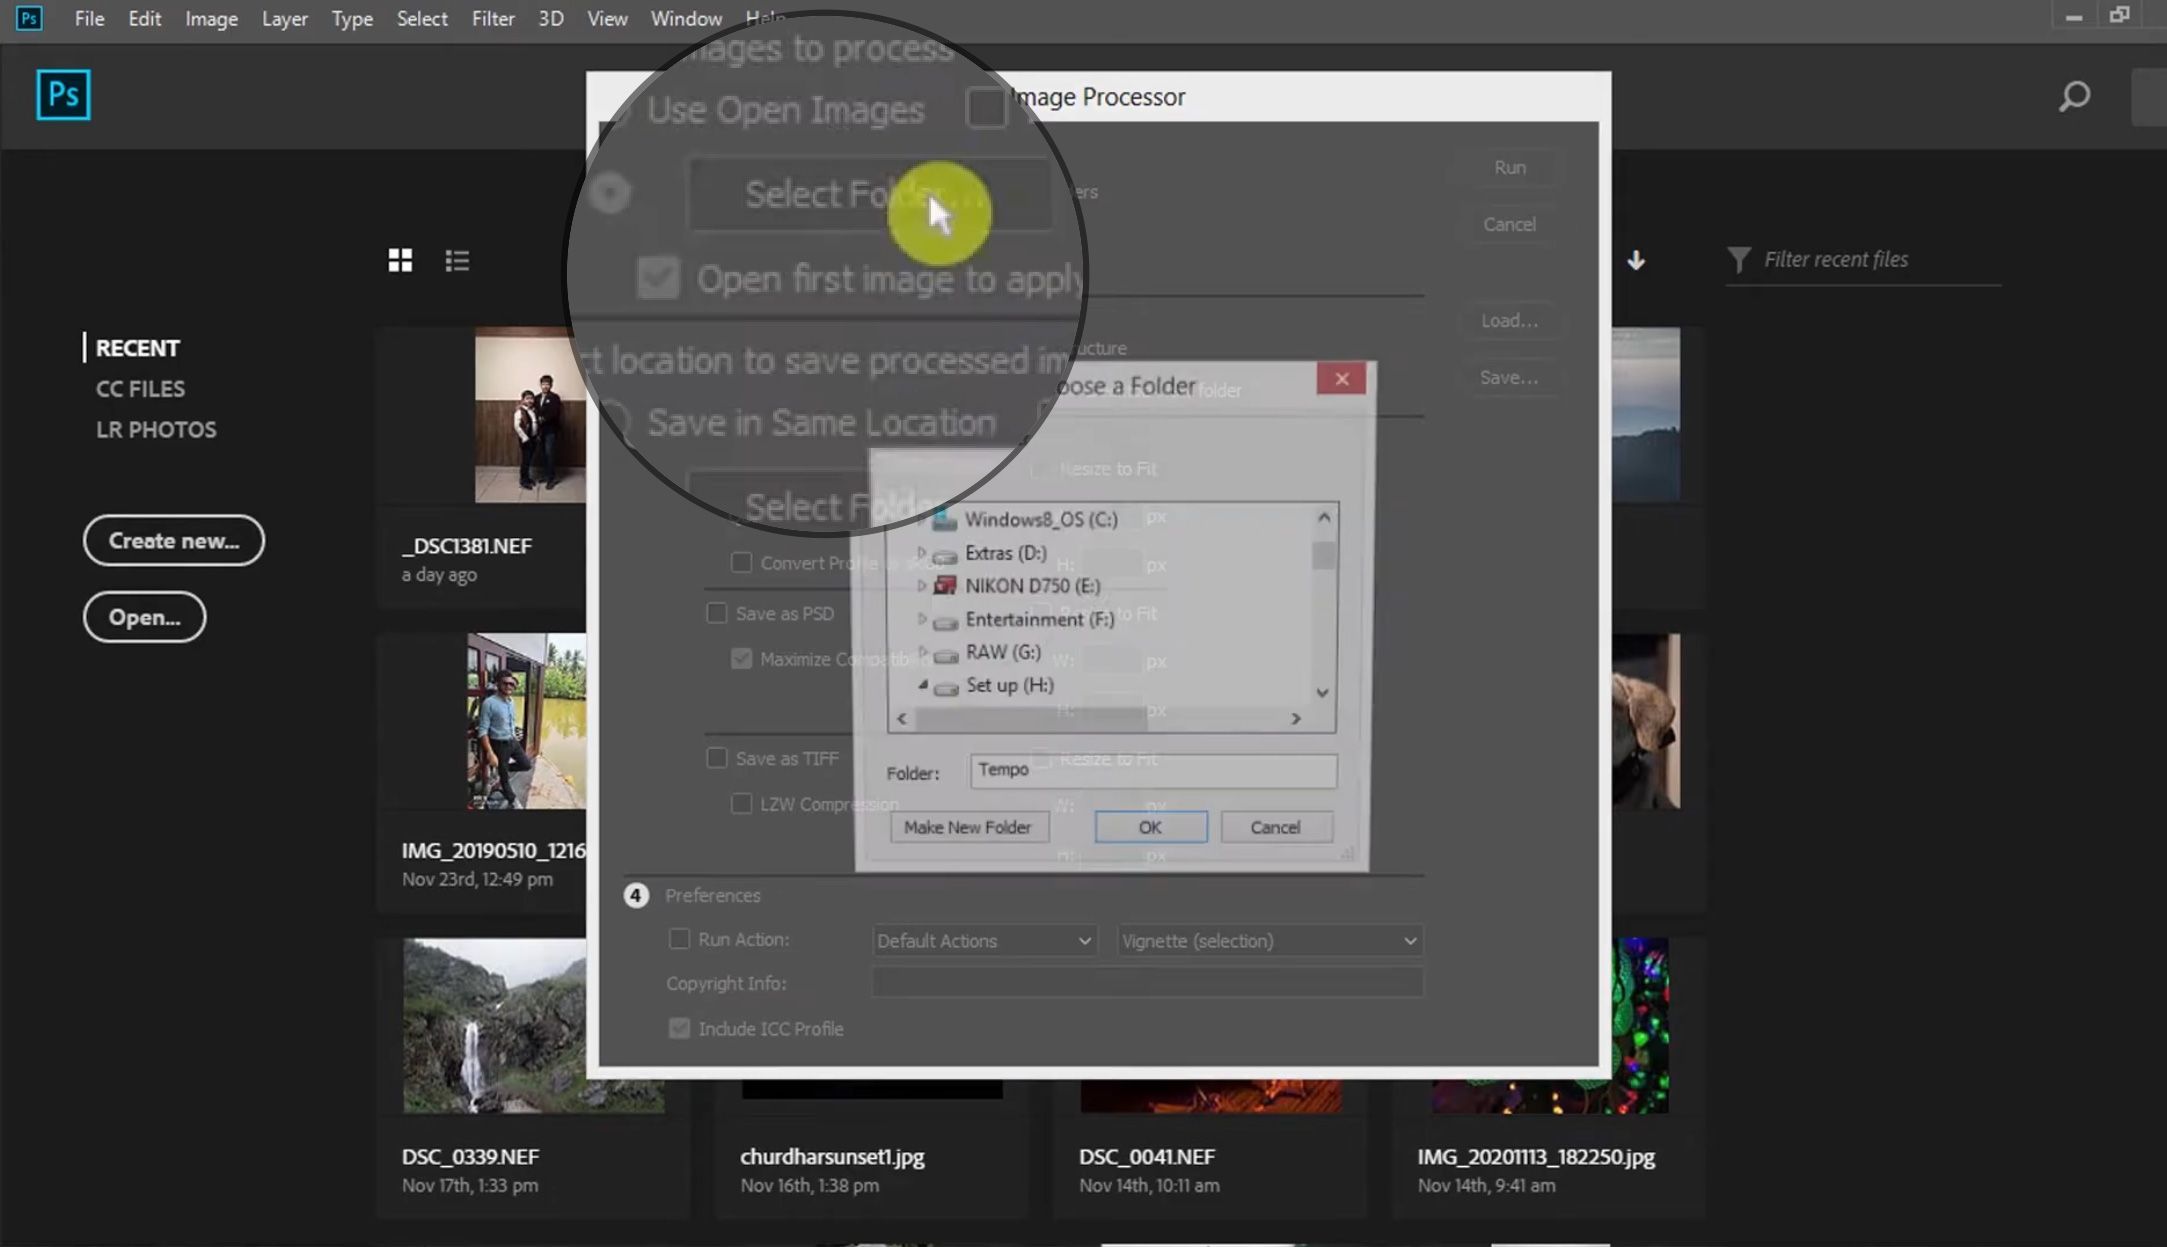Minimize the Photoshop window
Screen dimensions: 2167x1247
click(2074, 17)
